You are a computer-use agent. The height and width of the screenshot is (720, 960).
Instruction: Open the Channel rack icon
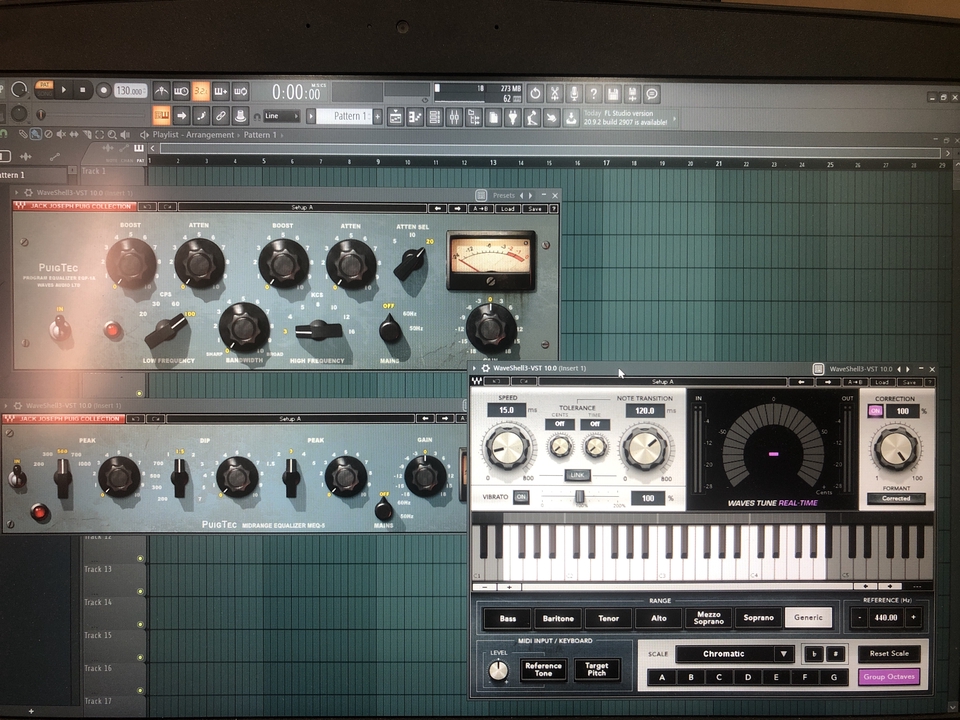pyautogui.click(x=435, y=116)
